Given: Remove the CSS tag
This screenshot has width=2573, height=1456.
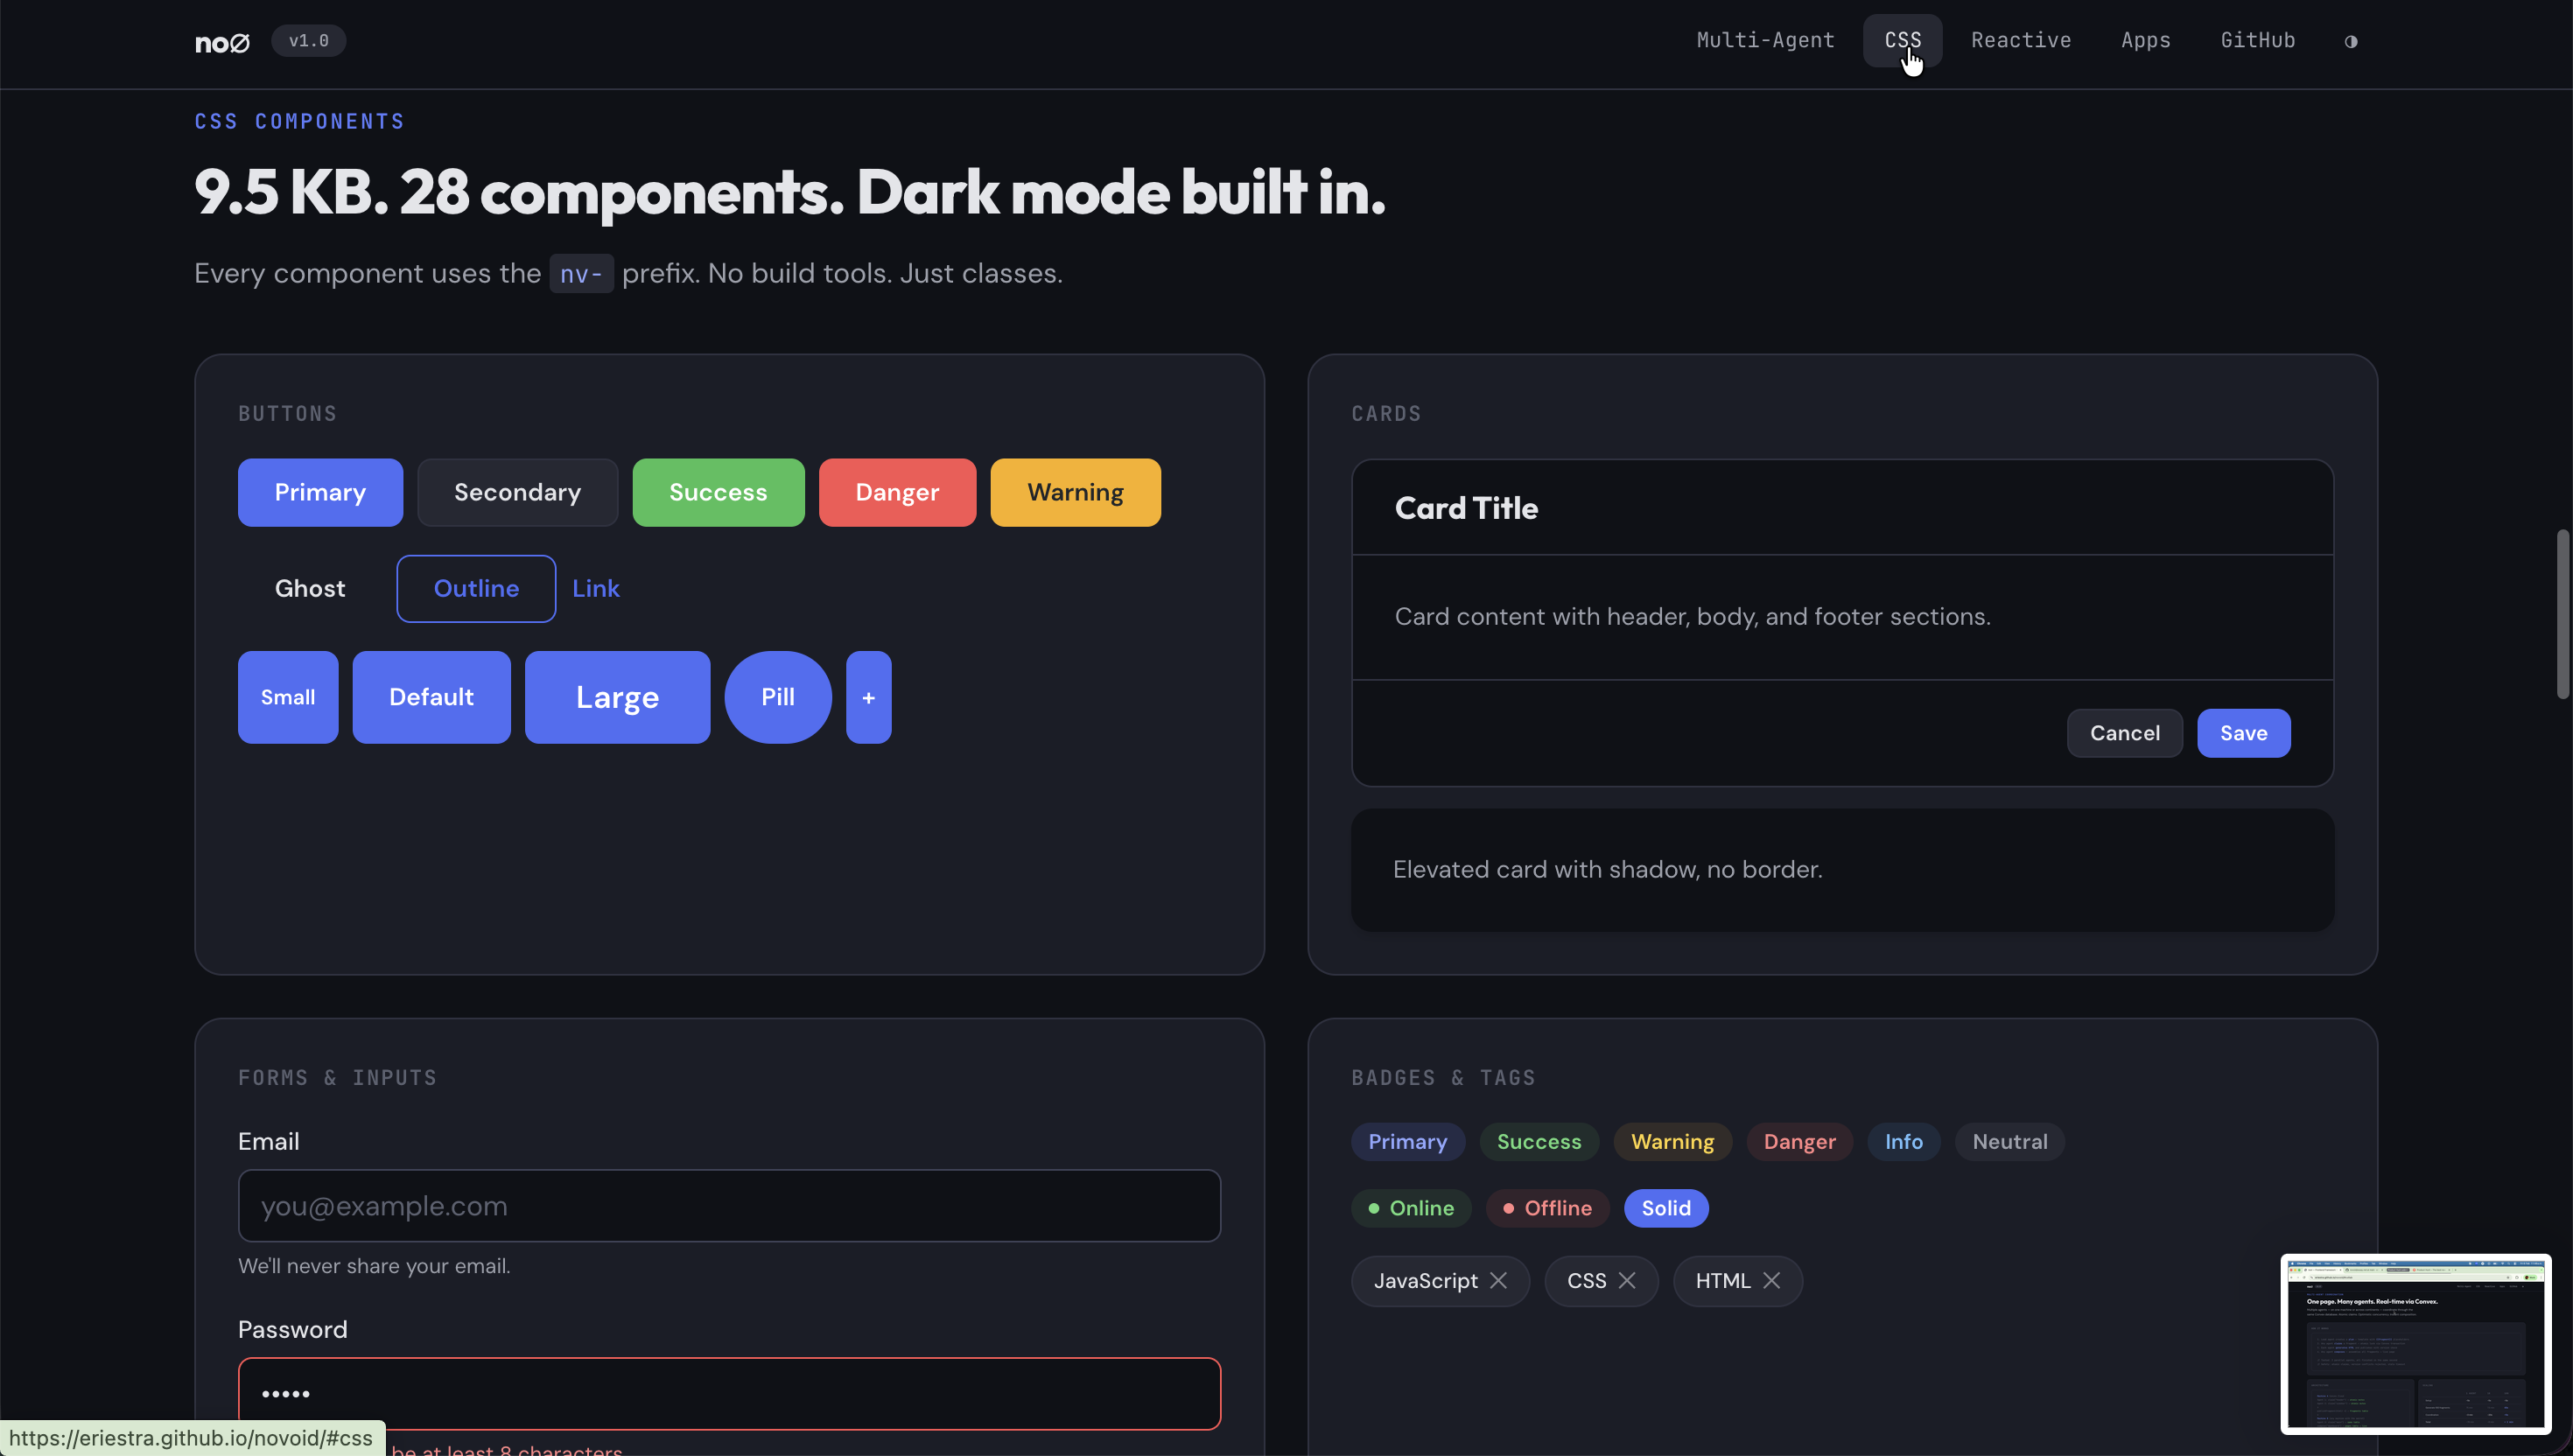Looking at the screenshot, I should click(1627, 1280).
